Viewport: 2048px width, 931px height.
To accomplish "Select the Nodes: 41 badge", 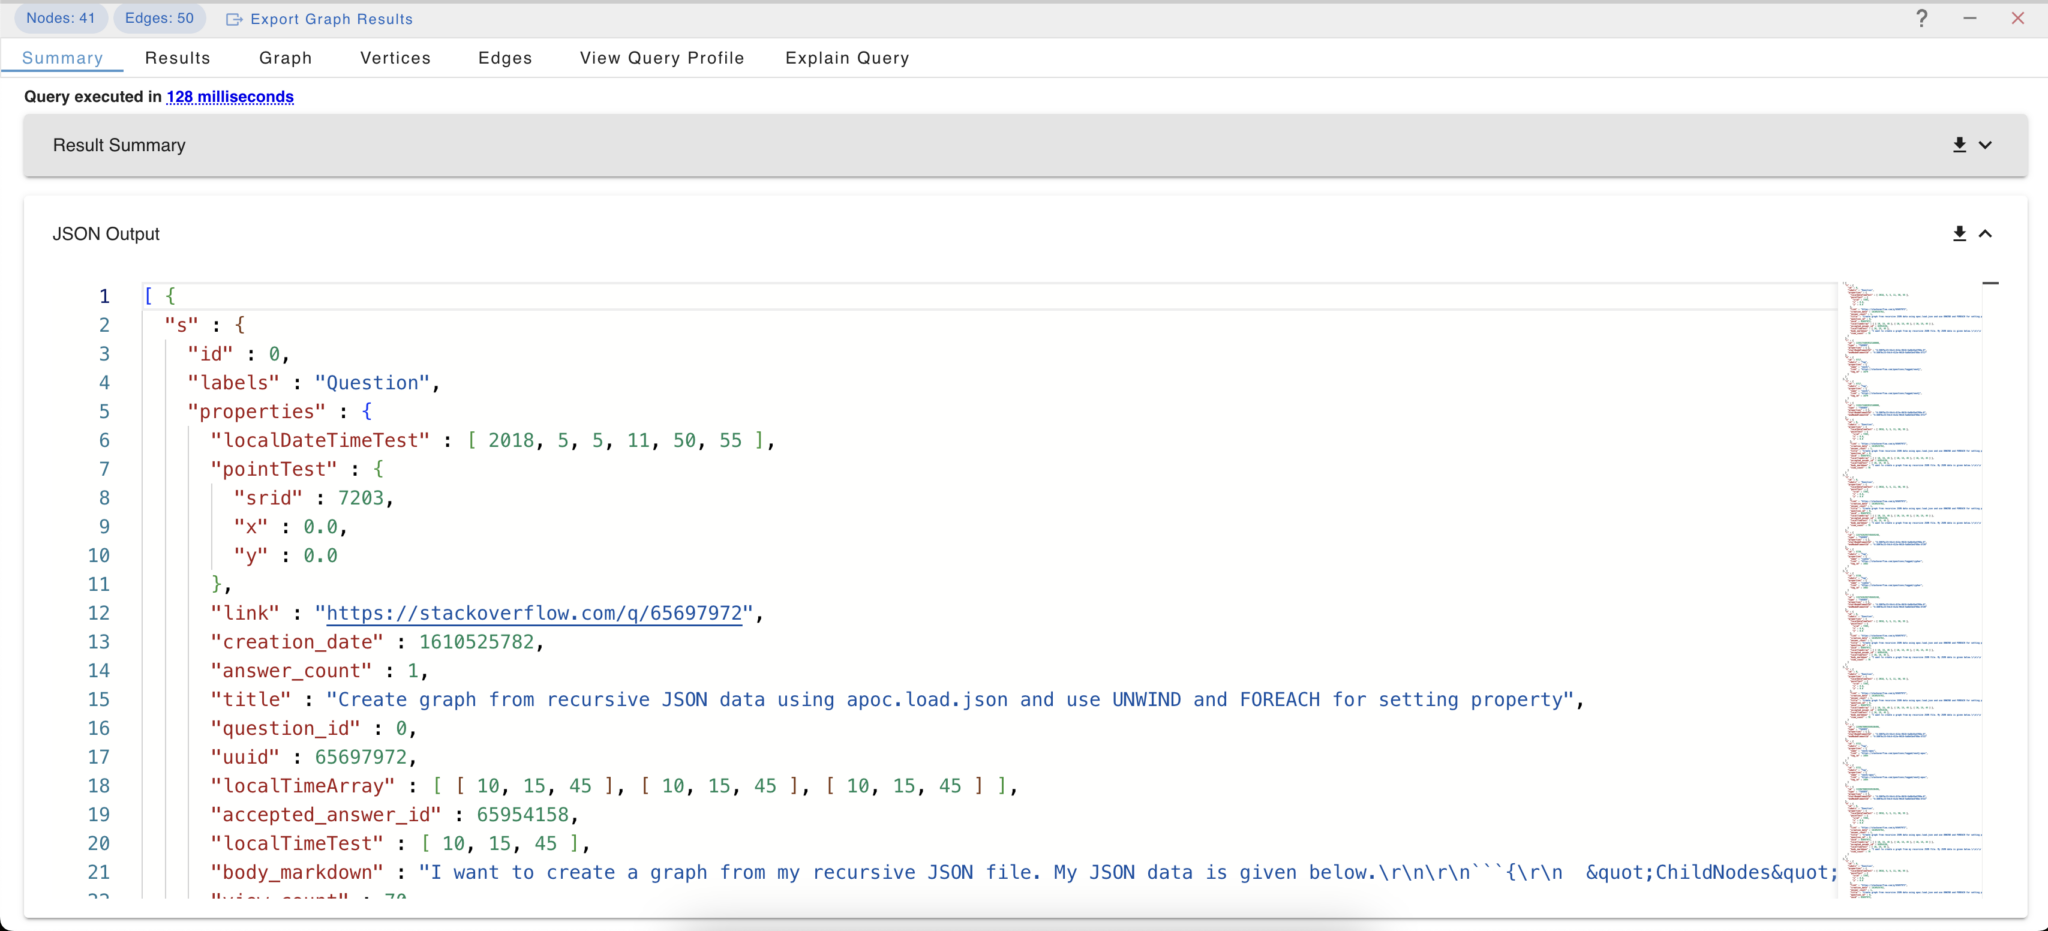I will (x=60, y=18).
